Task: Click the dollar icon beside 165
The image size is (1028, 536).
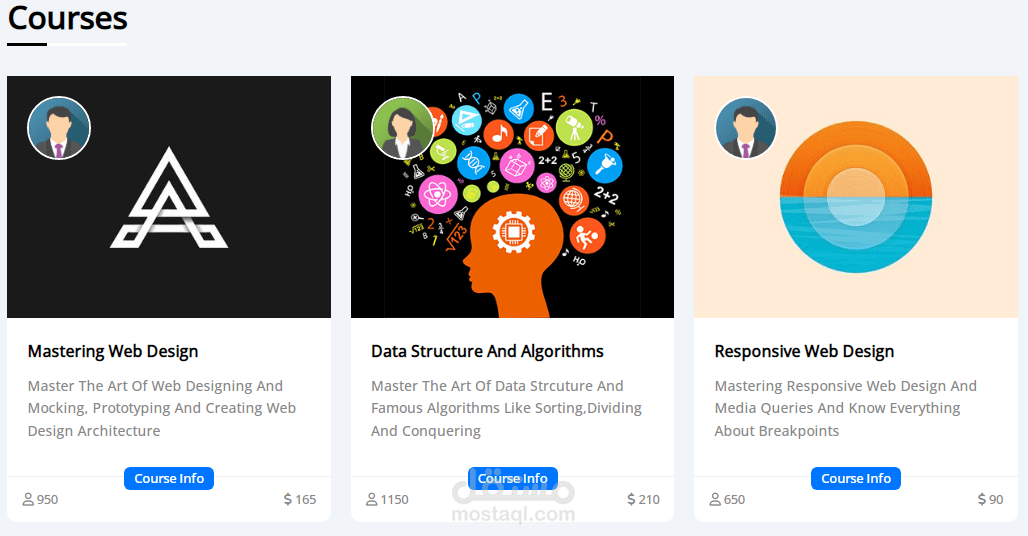Action: click(x=288, y=499)
